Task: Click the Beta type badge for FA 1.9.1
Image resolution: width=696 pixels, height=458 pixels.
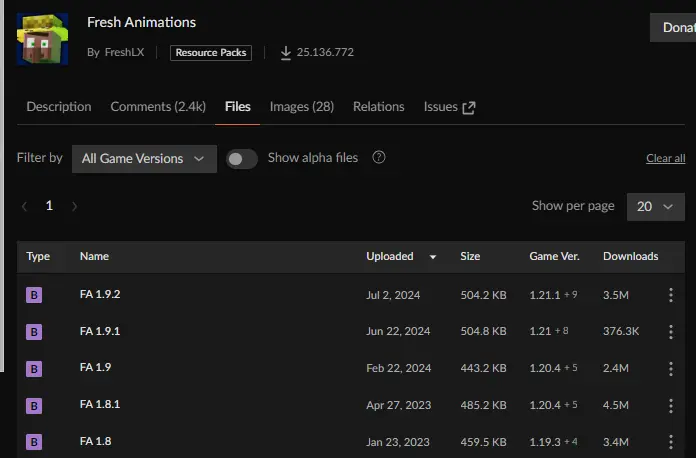Action: click(x=34, y=332)
